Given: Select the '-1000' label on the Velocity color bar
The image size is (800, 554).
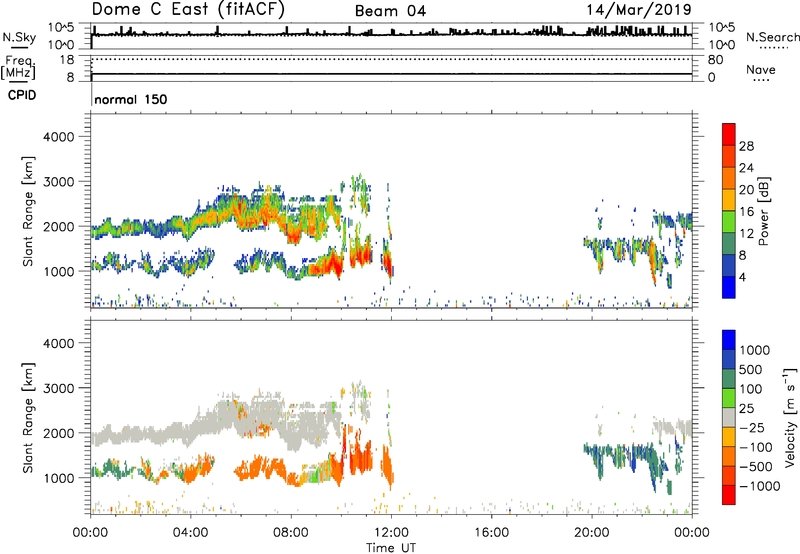Looking at the screenshot, I should coord(759,486).
